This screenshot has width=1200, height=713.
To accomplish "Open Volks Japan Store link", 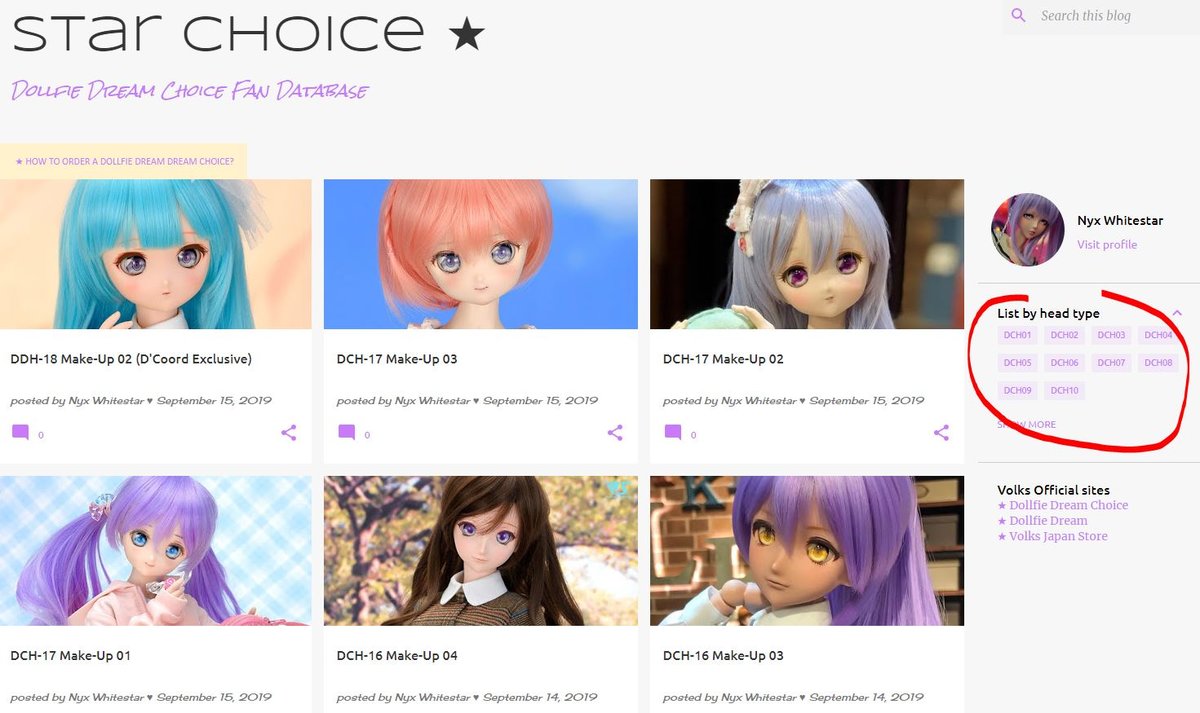I will pyautogui.click(x=1052, y=536).
